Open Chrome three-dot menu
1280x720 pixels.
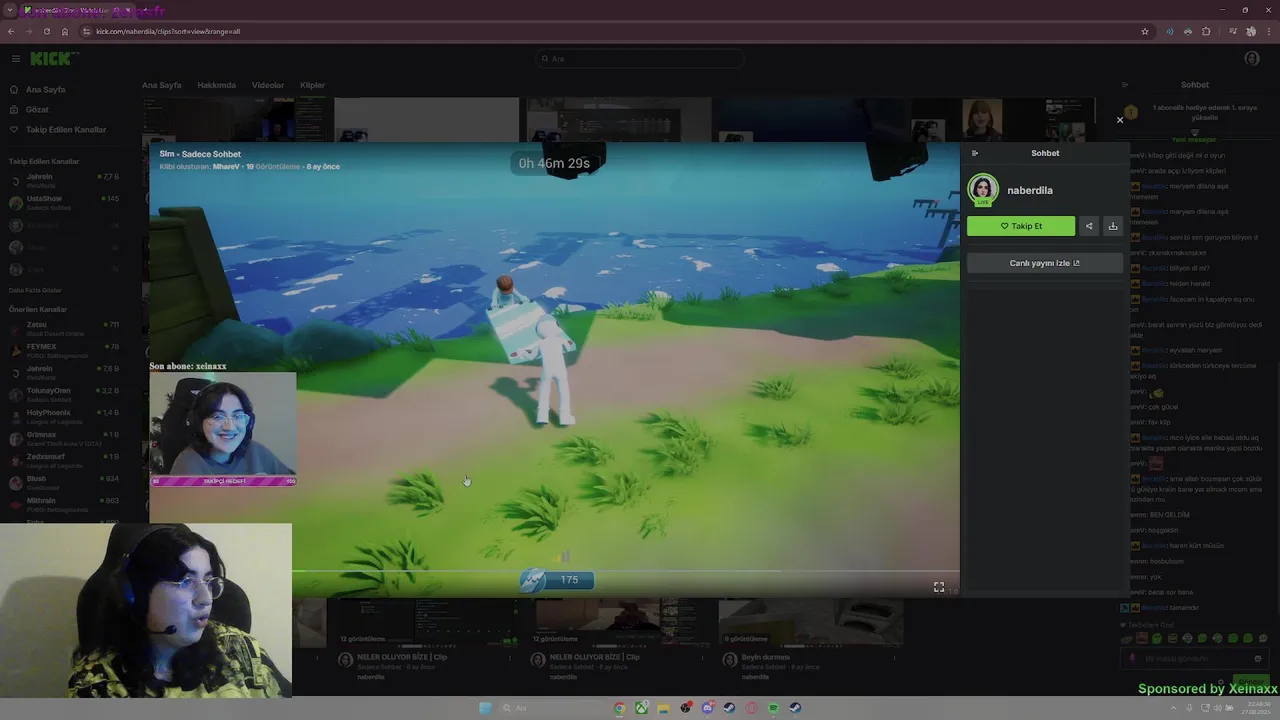(x=1269, y=31)
